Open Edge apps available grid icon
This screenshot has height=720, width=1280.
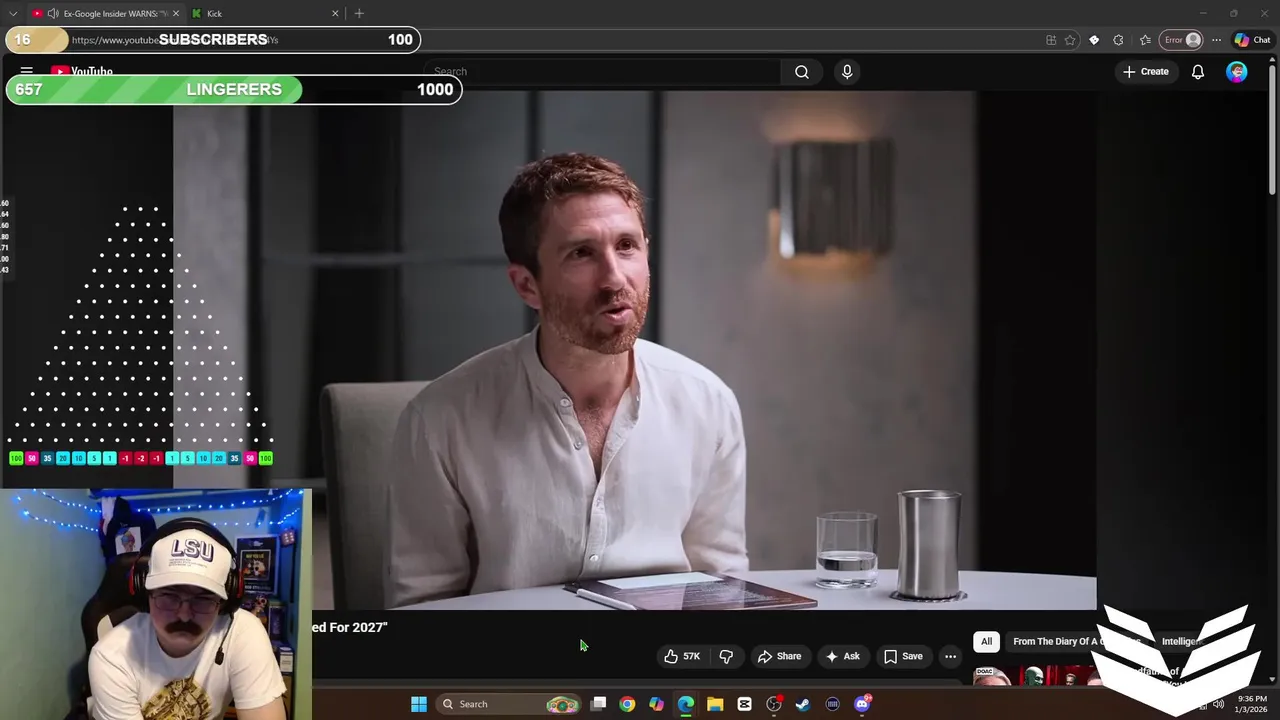tap(1051, 40)
